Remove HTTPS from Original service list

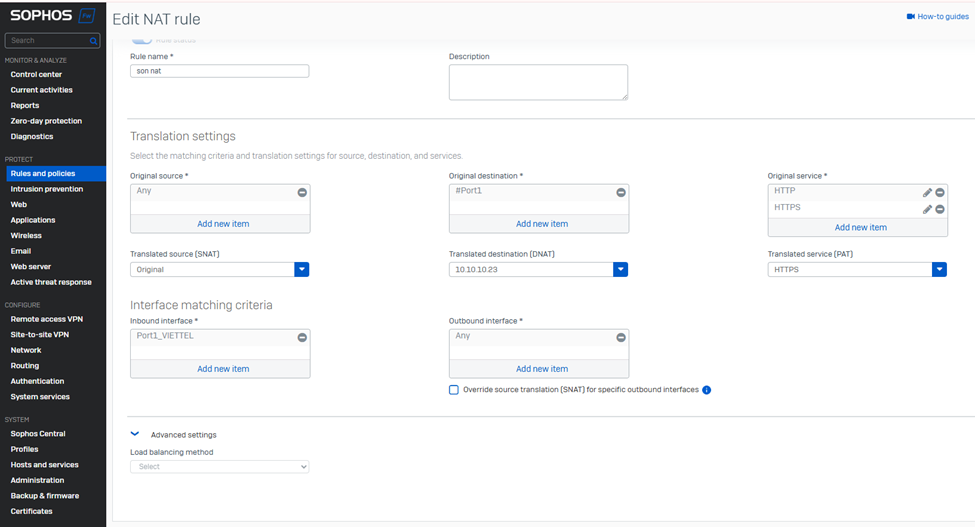coord(940,209)
